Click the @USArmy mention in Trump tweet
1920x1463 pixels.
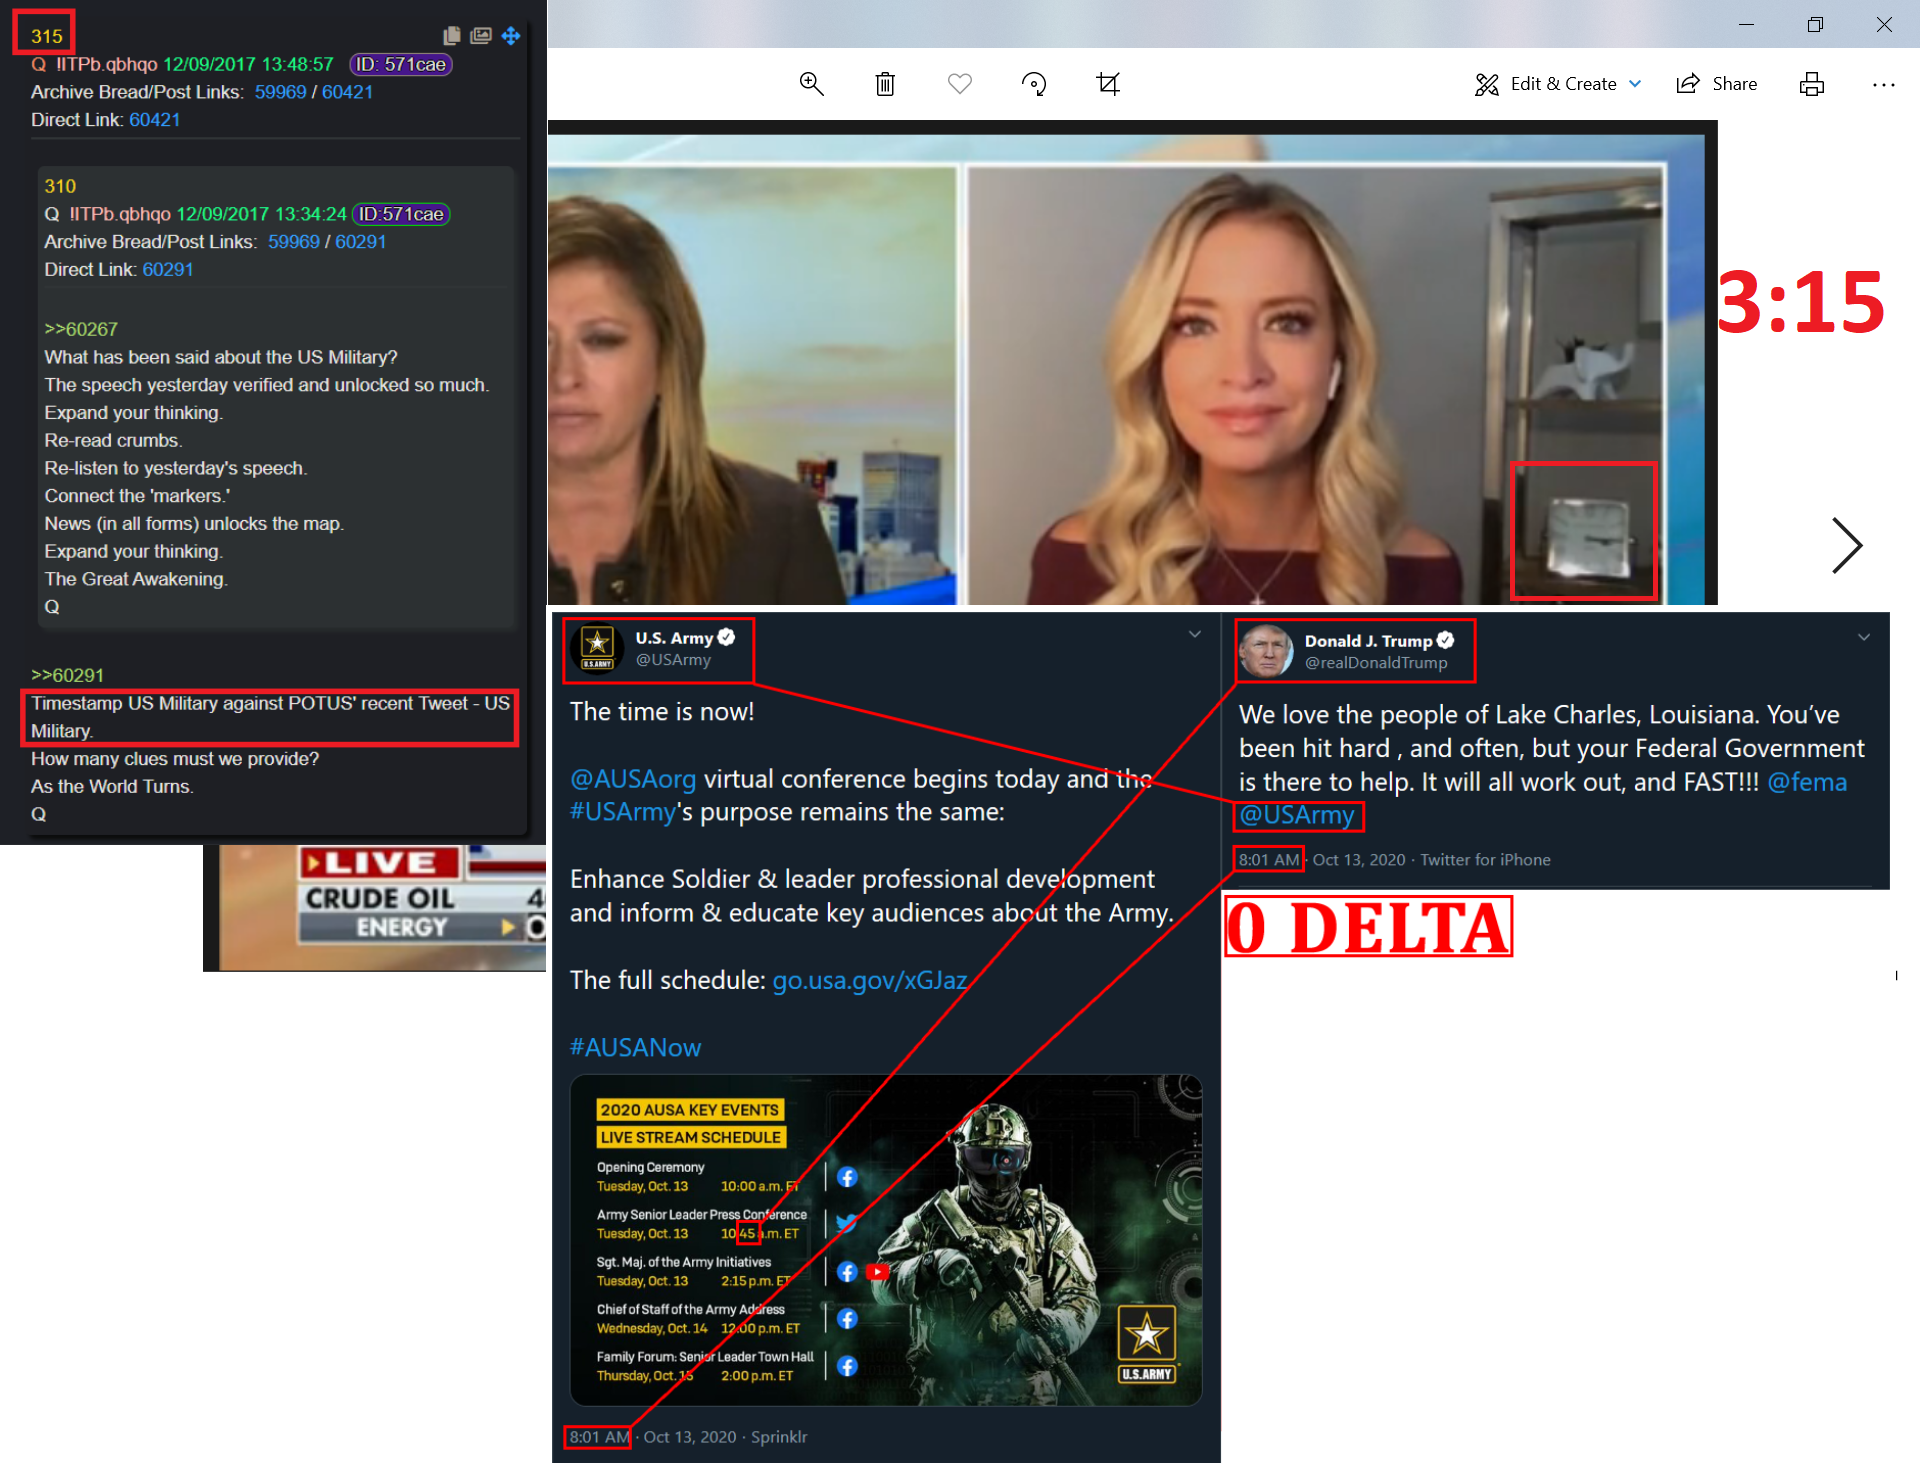tap(1297, 815)
